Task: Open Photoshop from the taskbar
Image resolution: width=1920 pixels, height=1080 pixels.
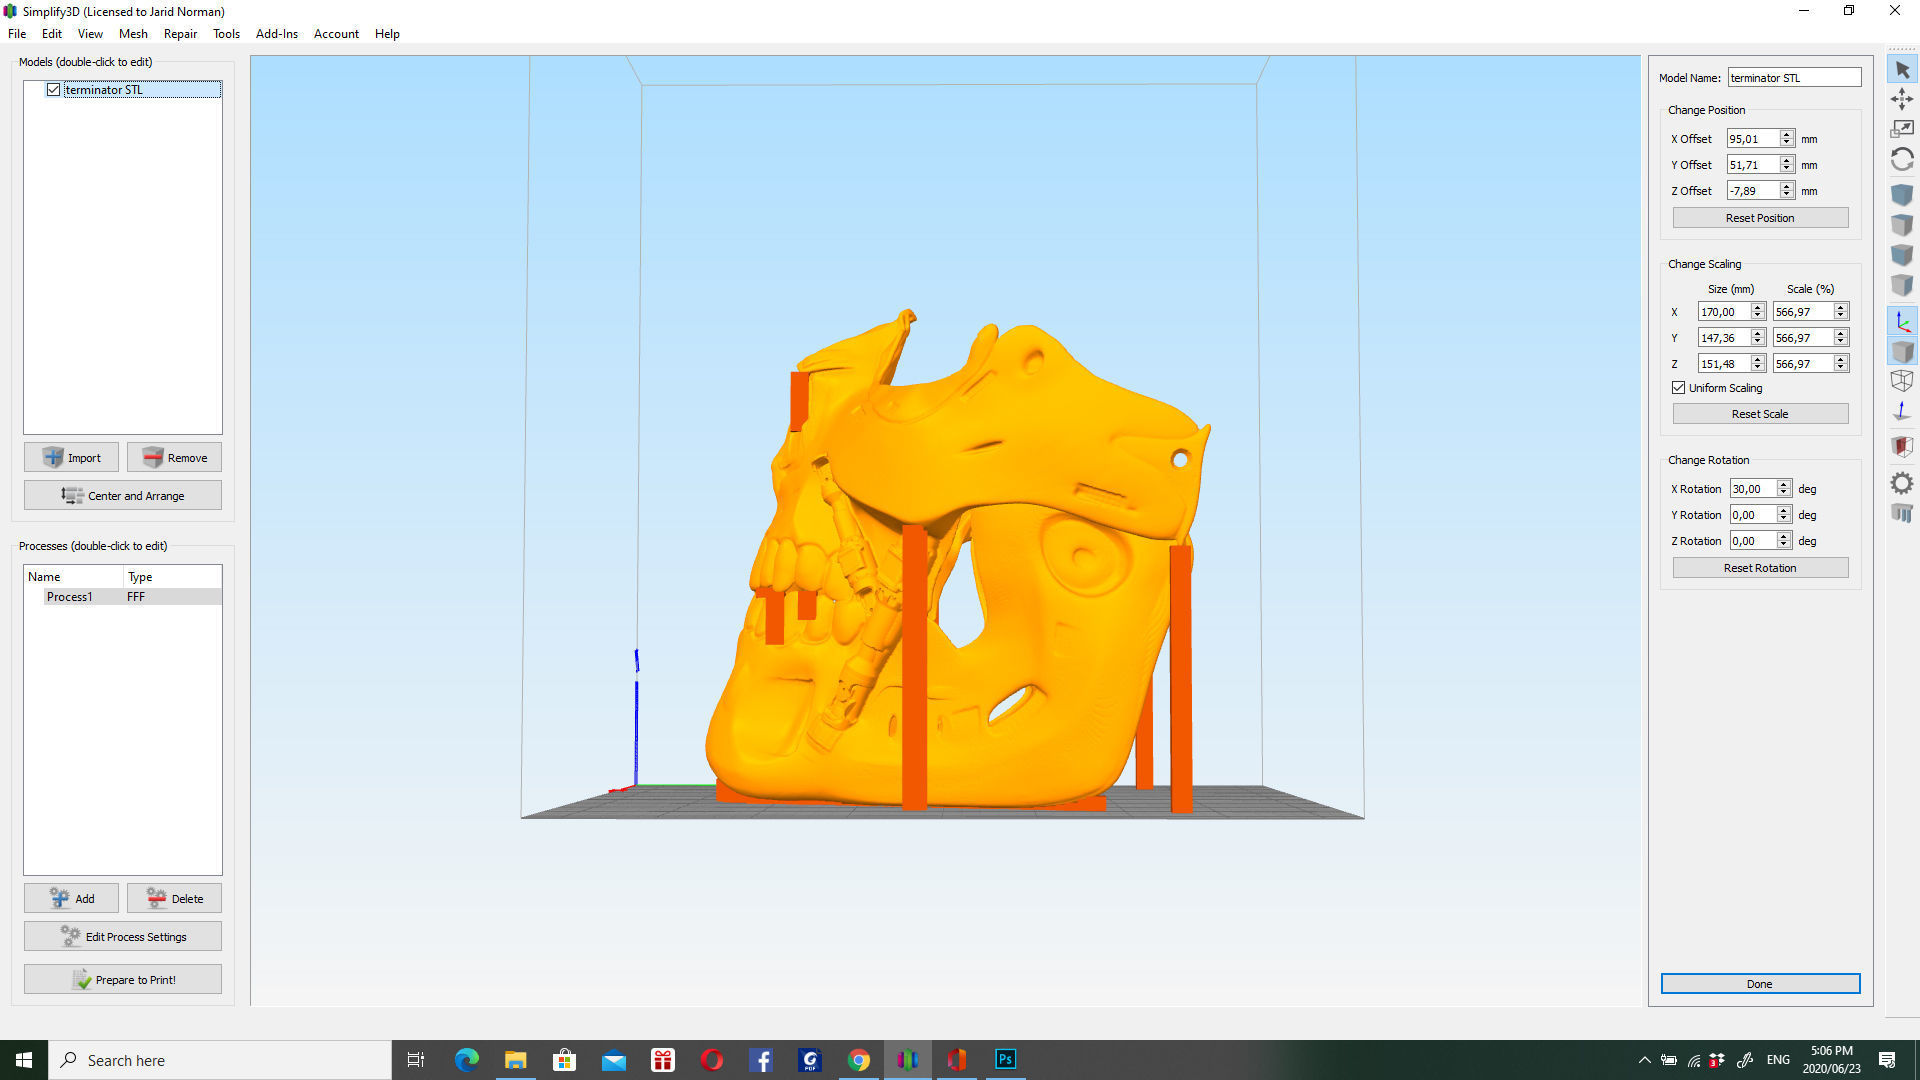Action: click(x=1005, y=1060)
